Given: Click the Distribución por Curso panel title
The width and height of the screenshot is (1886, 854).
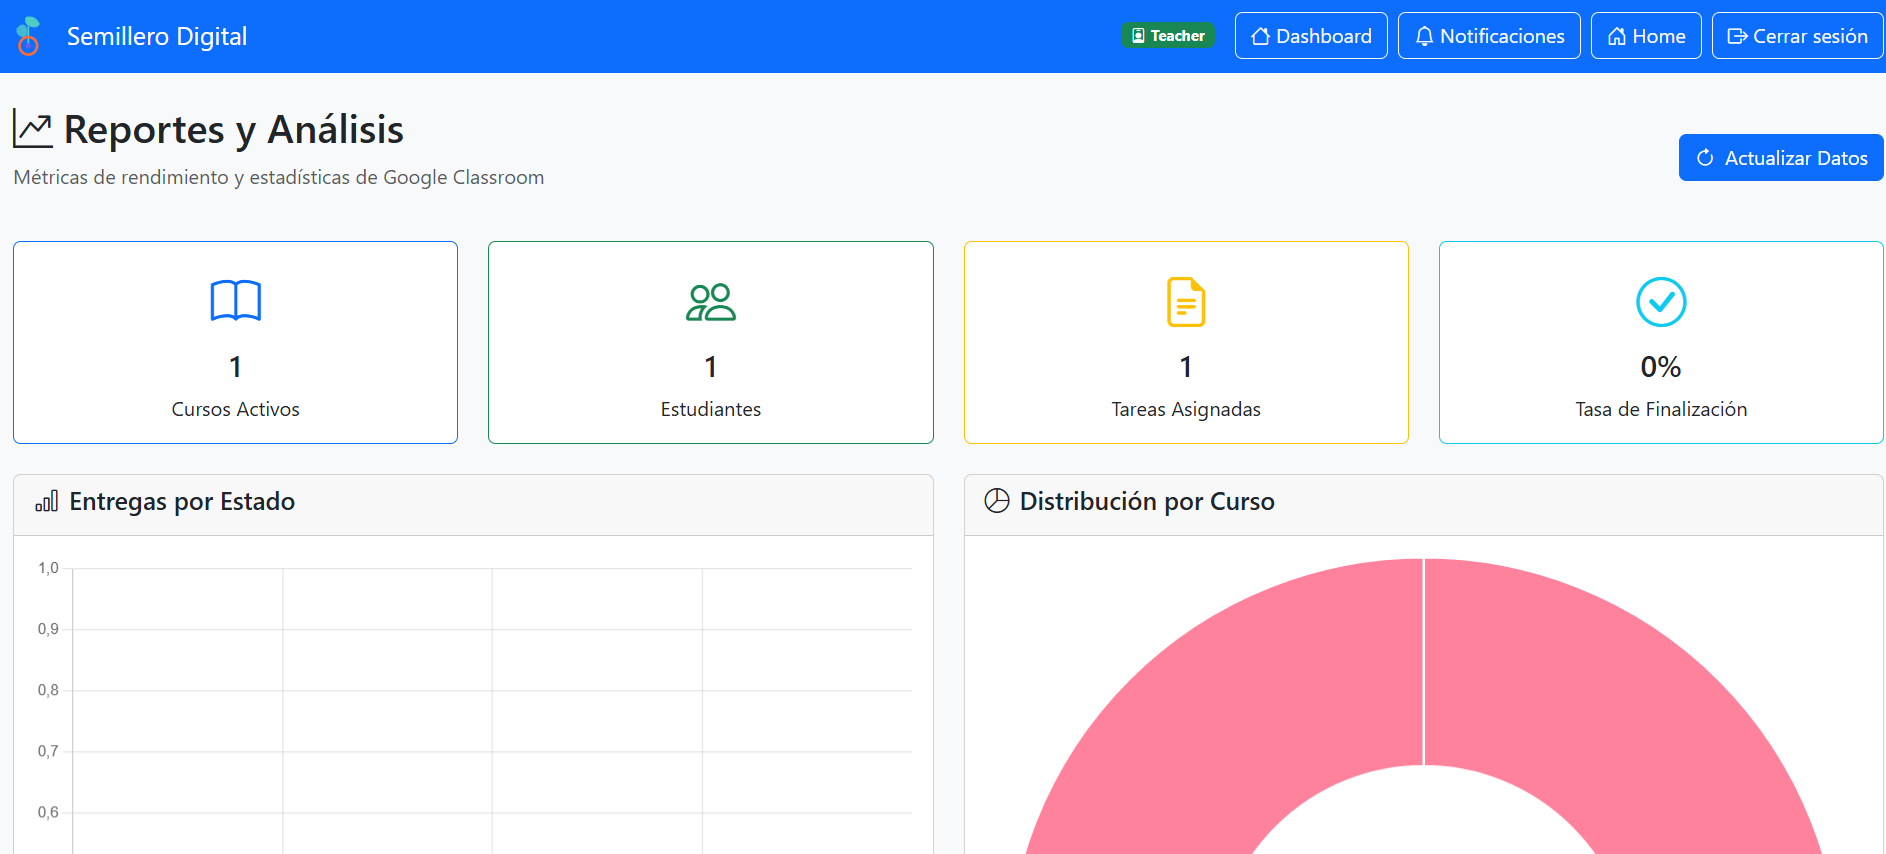Looking at the screenshot, I should pyautogui.click(x=1147, y=501).
